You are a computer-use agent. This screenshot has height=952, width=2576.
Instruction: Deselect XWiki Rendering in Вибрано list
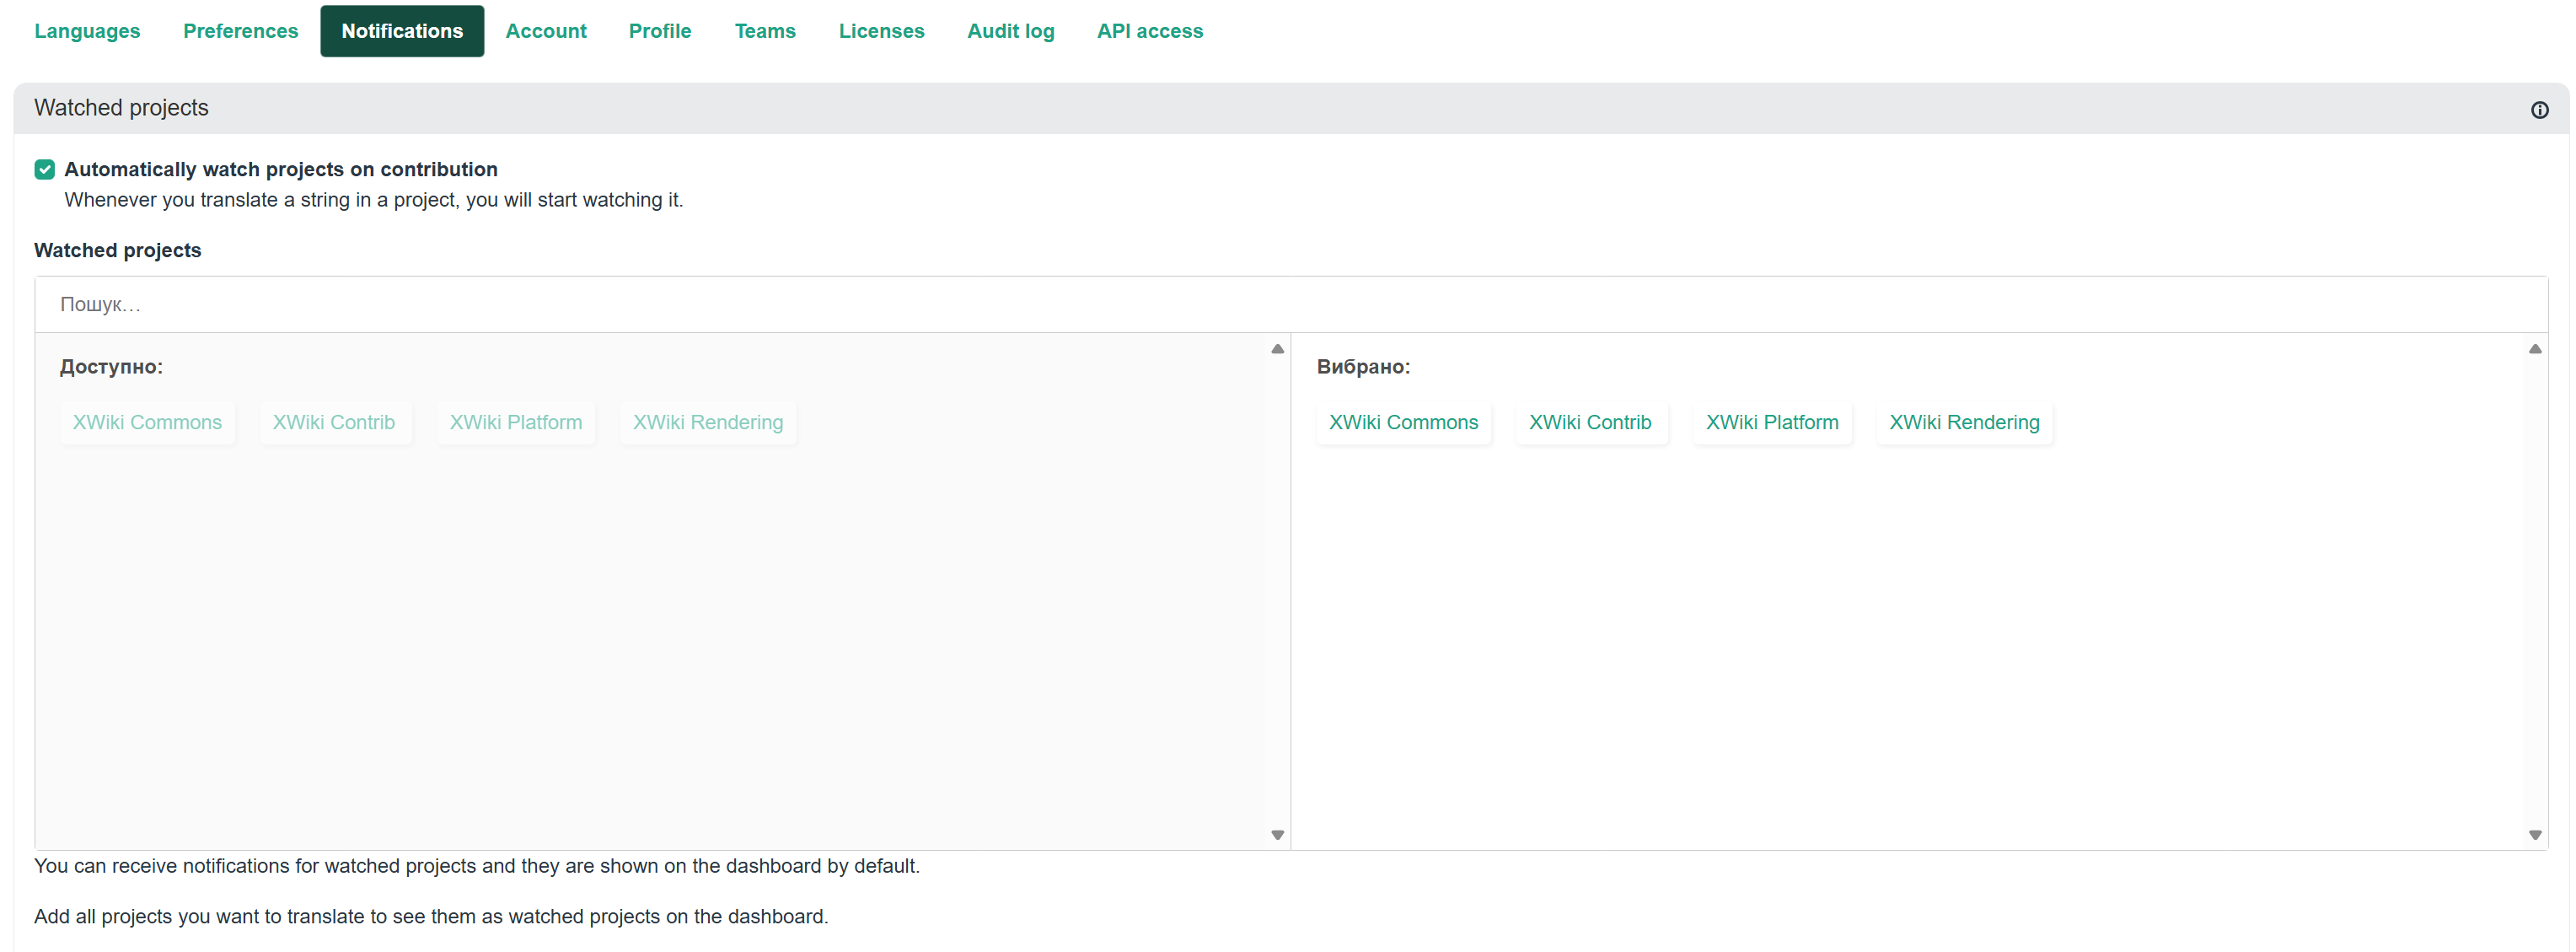click(x=1963, y=423)
